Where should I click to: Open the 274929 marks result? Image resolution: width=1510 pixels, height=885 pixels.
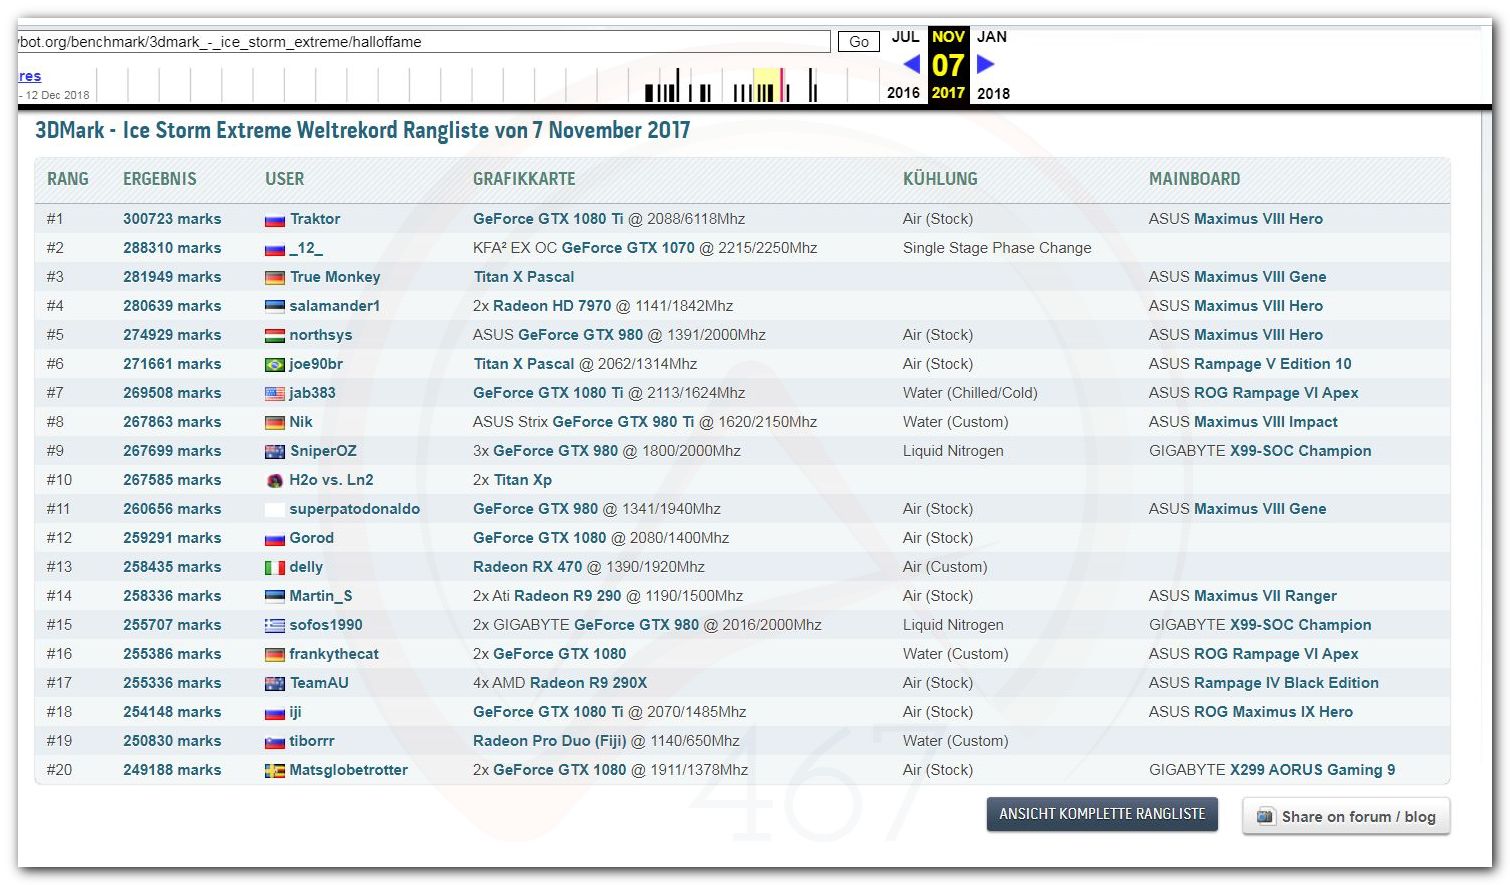172,335
